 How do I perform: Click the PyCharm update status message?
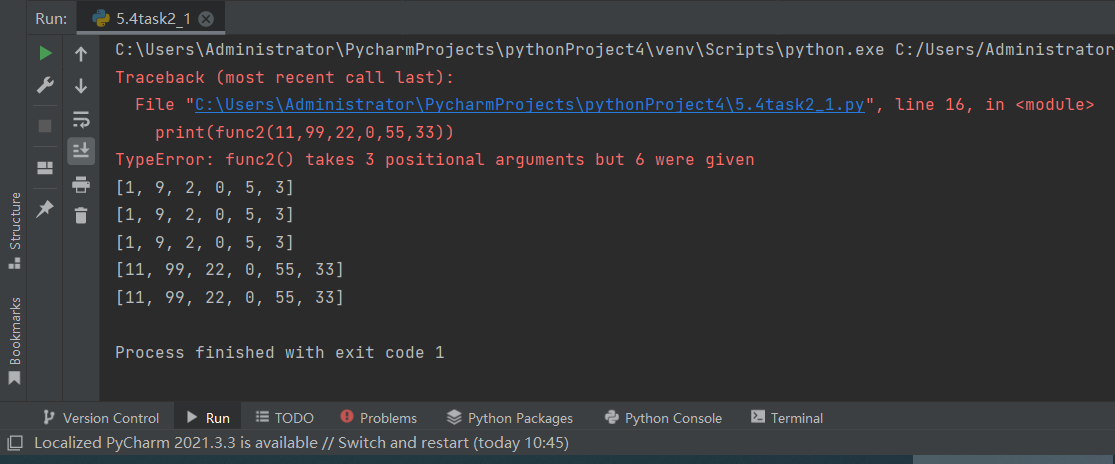pyautogui.click(x=301, y=442)
